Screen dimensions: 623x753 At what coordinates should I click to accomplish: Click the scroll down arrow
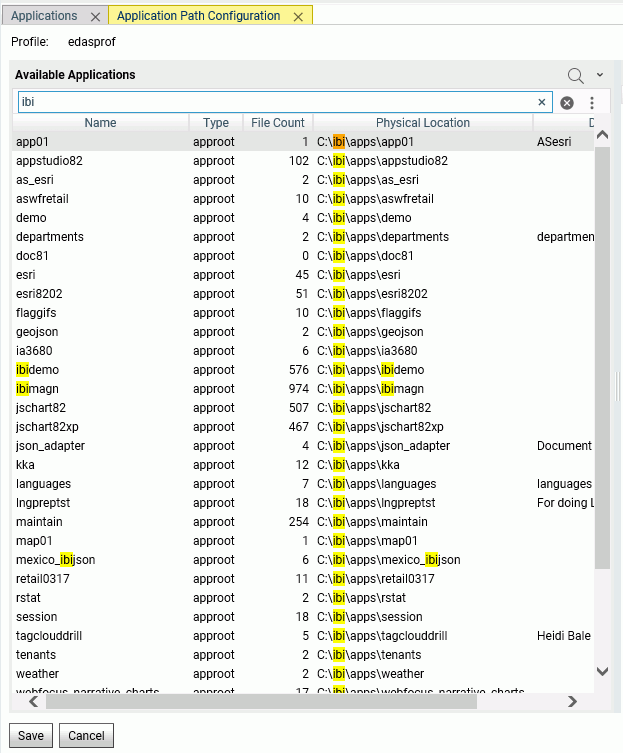click(x=602, y=671)
